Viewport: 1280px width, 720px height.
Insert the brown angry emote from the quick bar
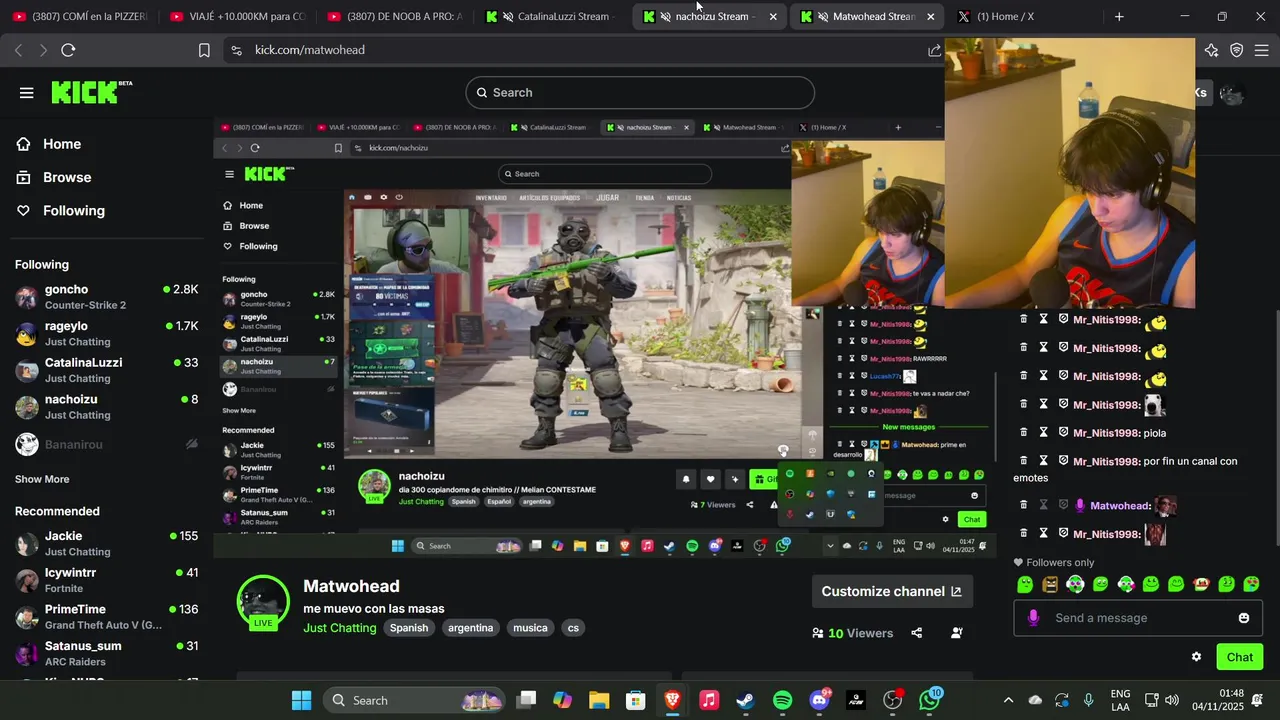[x=1050, y=584]
